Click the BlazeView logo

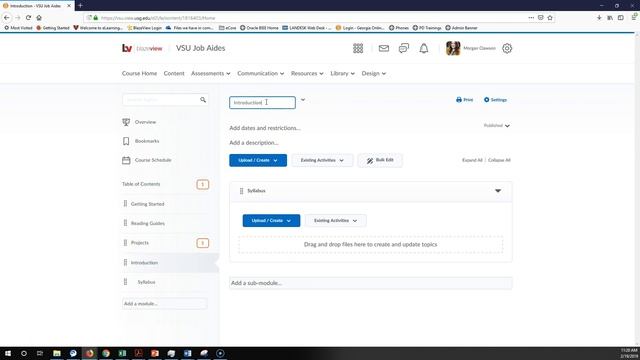[x=142, y=48]
